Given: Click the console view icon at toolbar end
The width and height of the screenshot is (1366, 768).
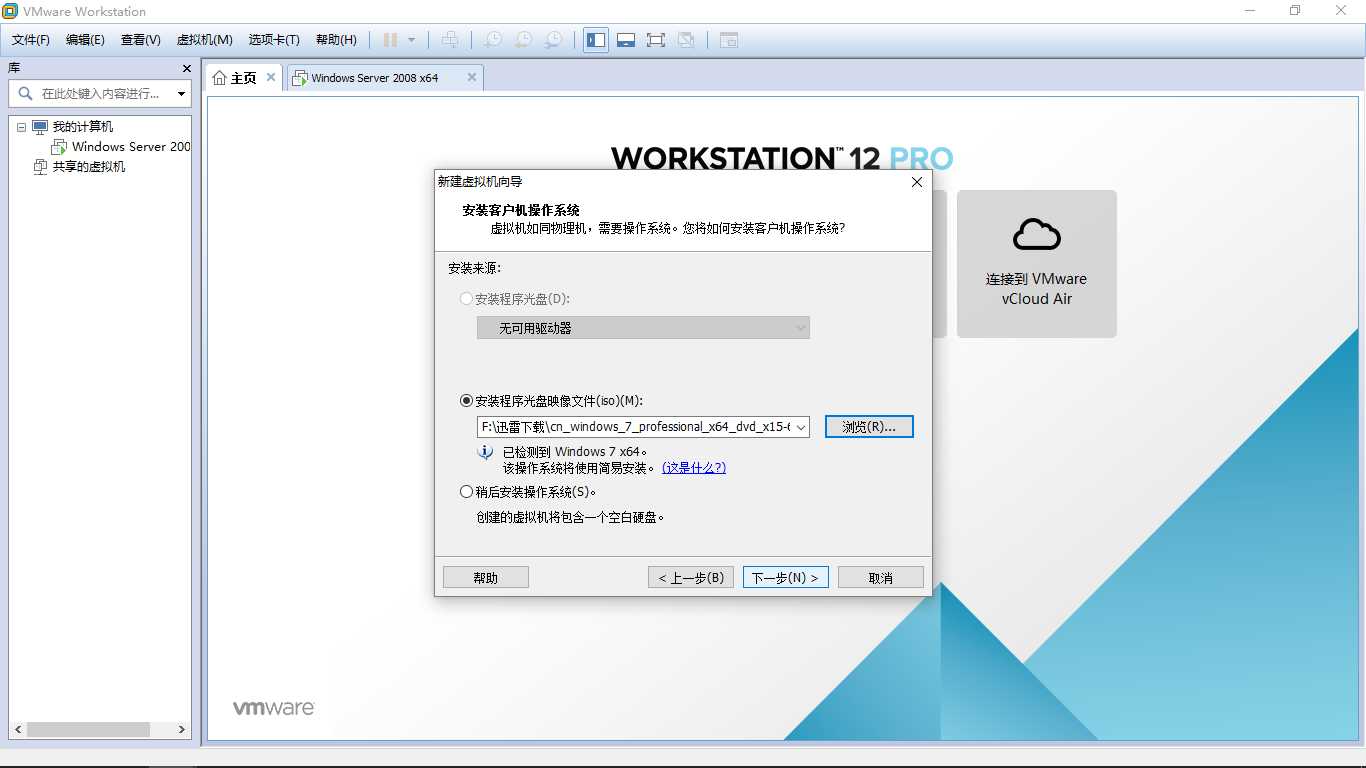Looking at the screenshot, I should pyautogui.click(x=729, y=40).
